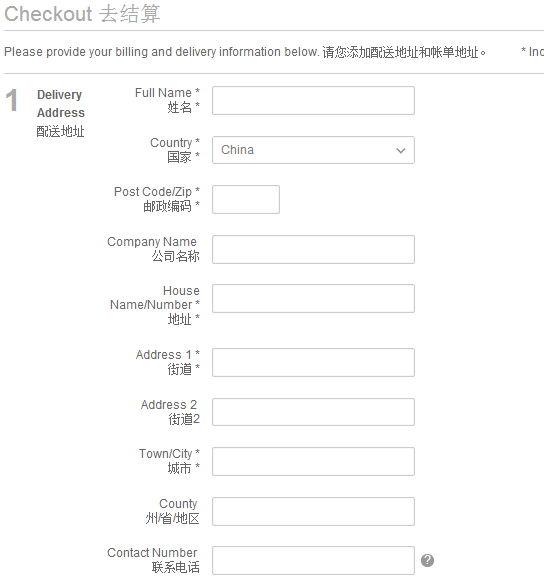The width and height of the screenshot is (544, 577).
Task: Focus the County input field
Action: (x=313, y=511)
